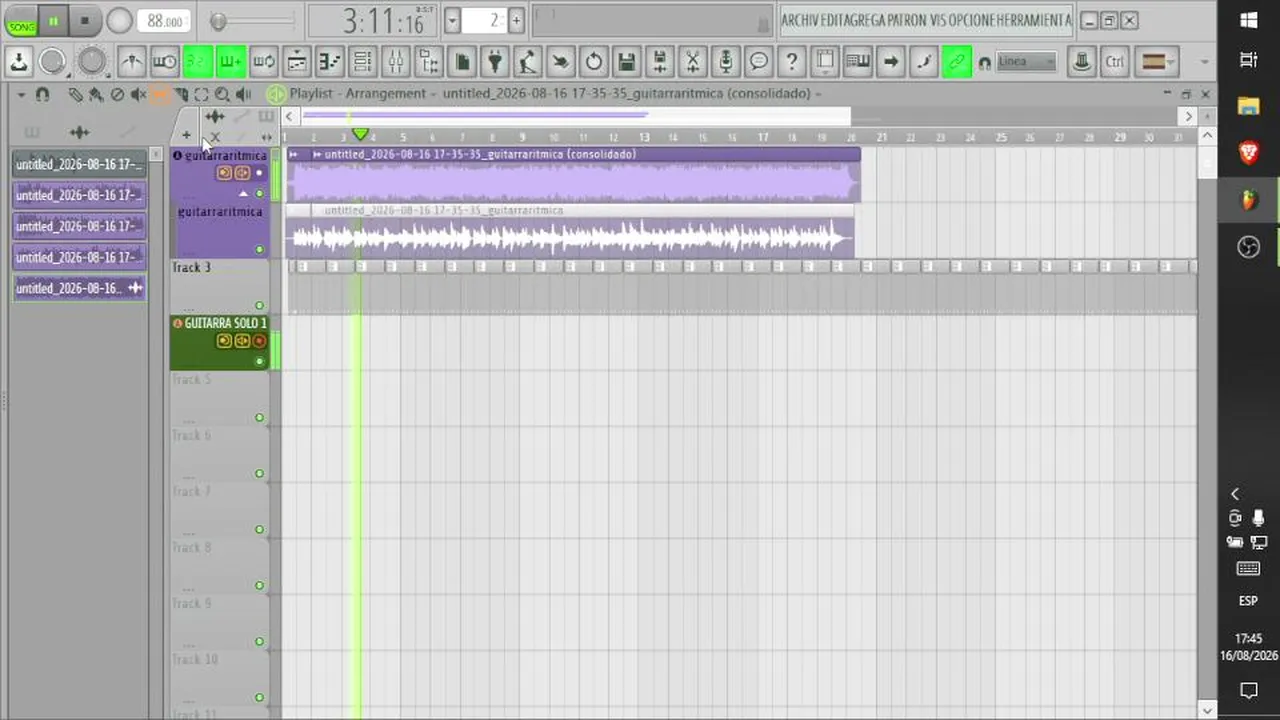The image size is (1280, 720).
Task: Click the top hat icon in toolbar
Action: click(x=1082, y=62)
